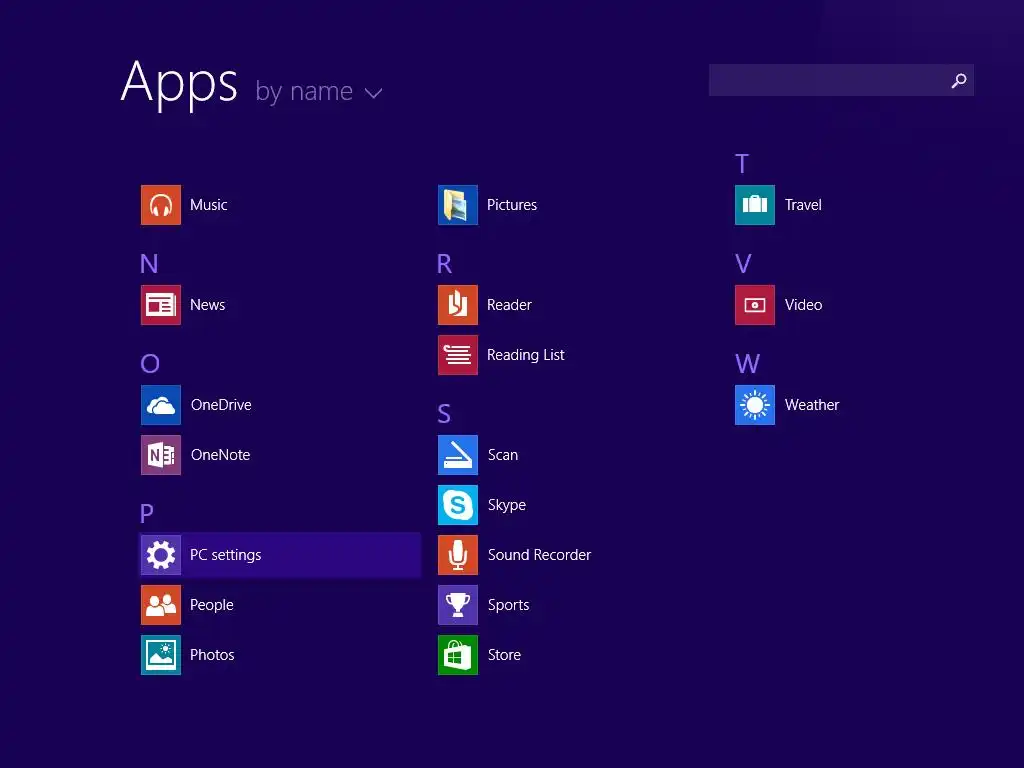The image size is (1024, 768).
Task: Click the T group letter header
Action: (x=742, y=163)
